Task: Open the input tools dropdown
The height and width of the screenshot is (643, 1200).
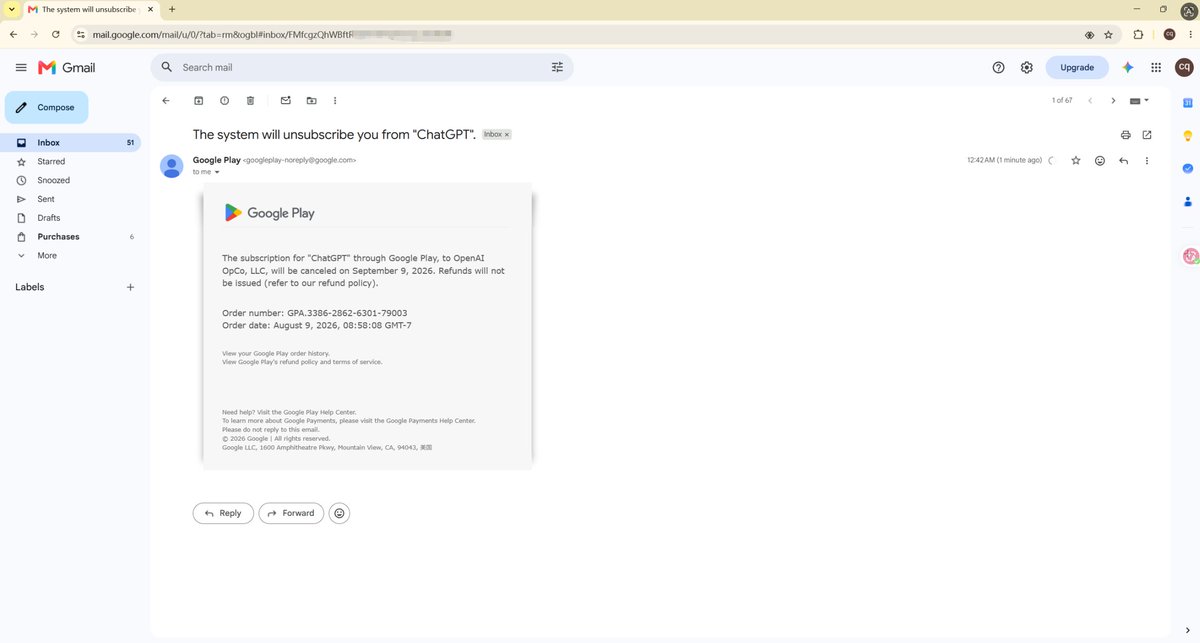Action: [x=1139, y=101]
